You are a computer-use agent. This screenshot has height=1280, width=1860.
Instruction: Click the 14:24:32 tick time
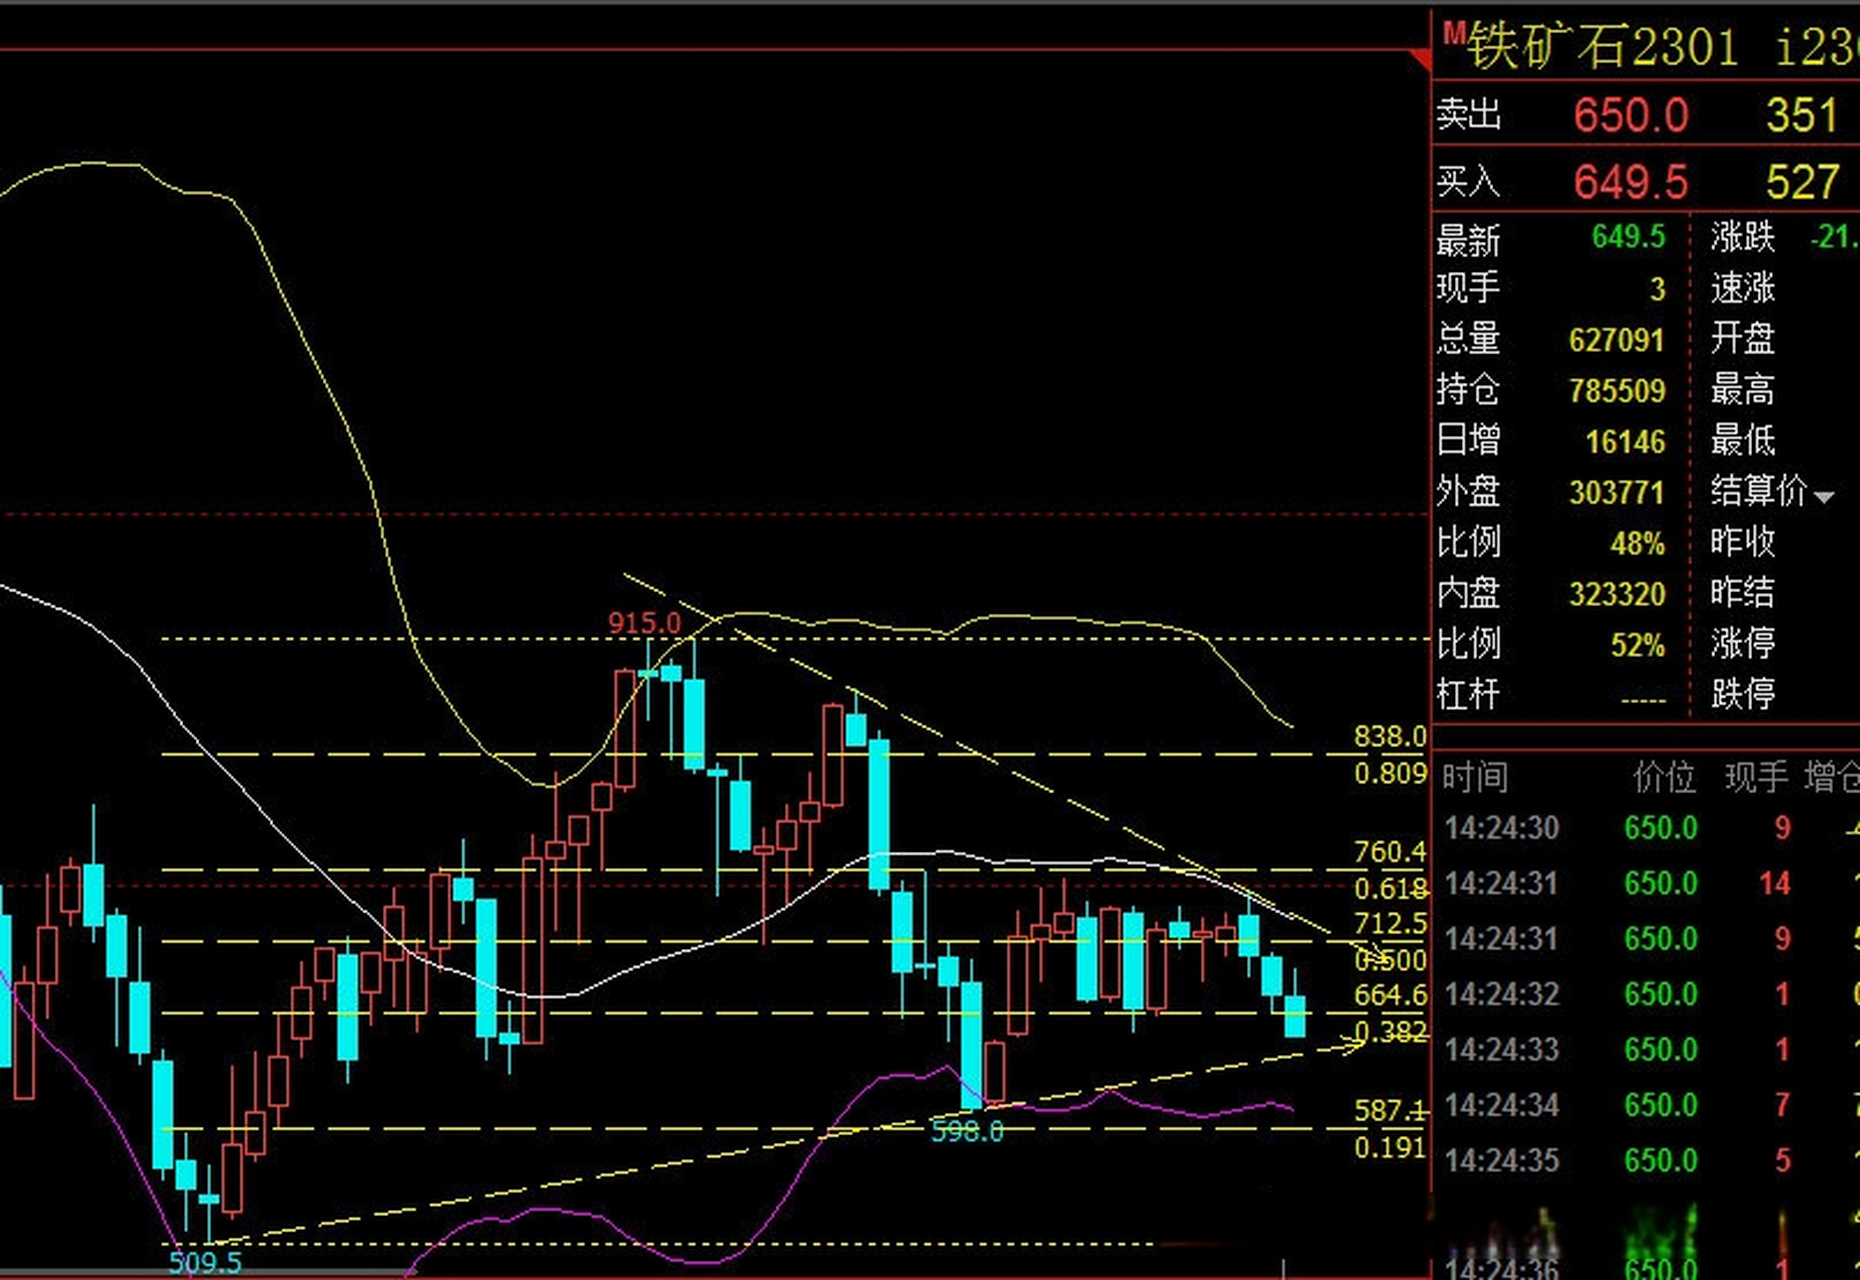pos(1502,994)
